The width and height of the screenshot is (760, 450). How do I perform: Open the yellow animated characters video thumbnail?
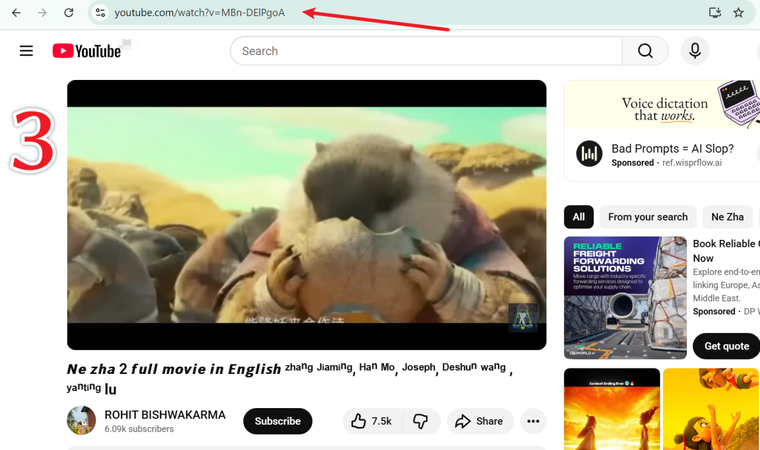click(711, 409)
